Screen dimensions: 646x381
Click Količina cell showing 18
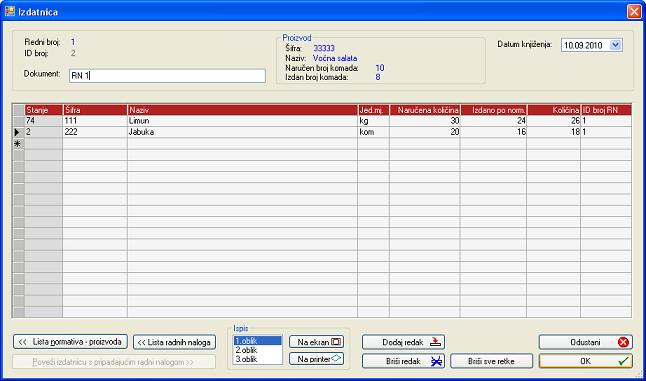[x=554, y=132]
